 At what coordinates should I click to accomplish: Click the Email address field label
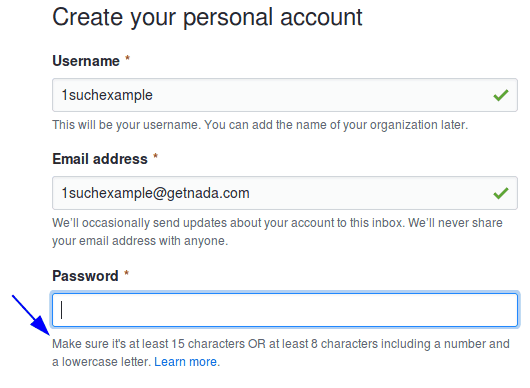(100, 159)
